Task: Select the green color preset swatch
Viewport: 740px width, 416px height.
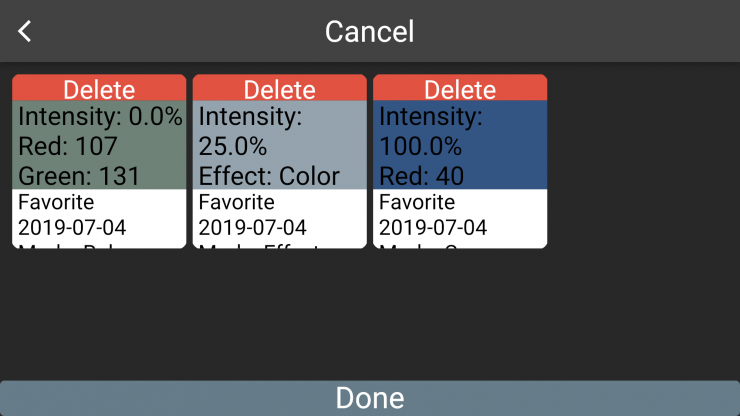Action: click(99, 145)
